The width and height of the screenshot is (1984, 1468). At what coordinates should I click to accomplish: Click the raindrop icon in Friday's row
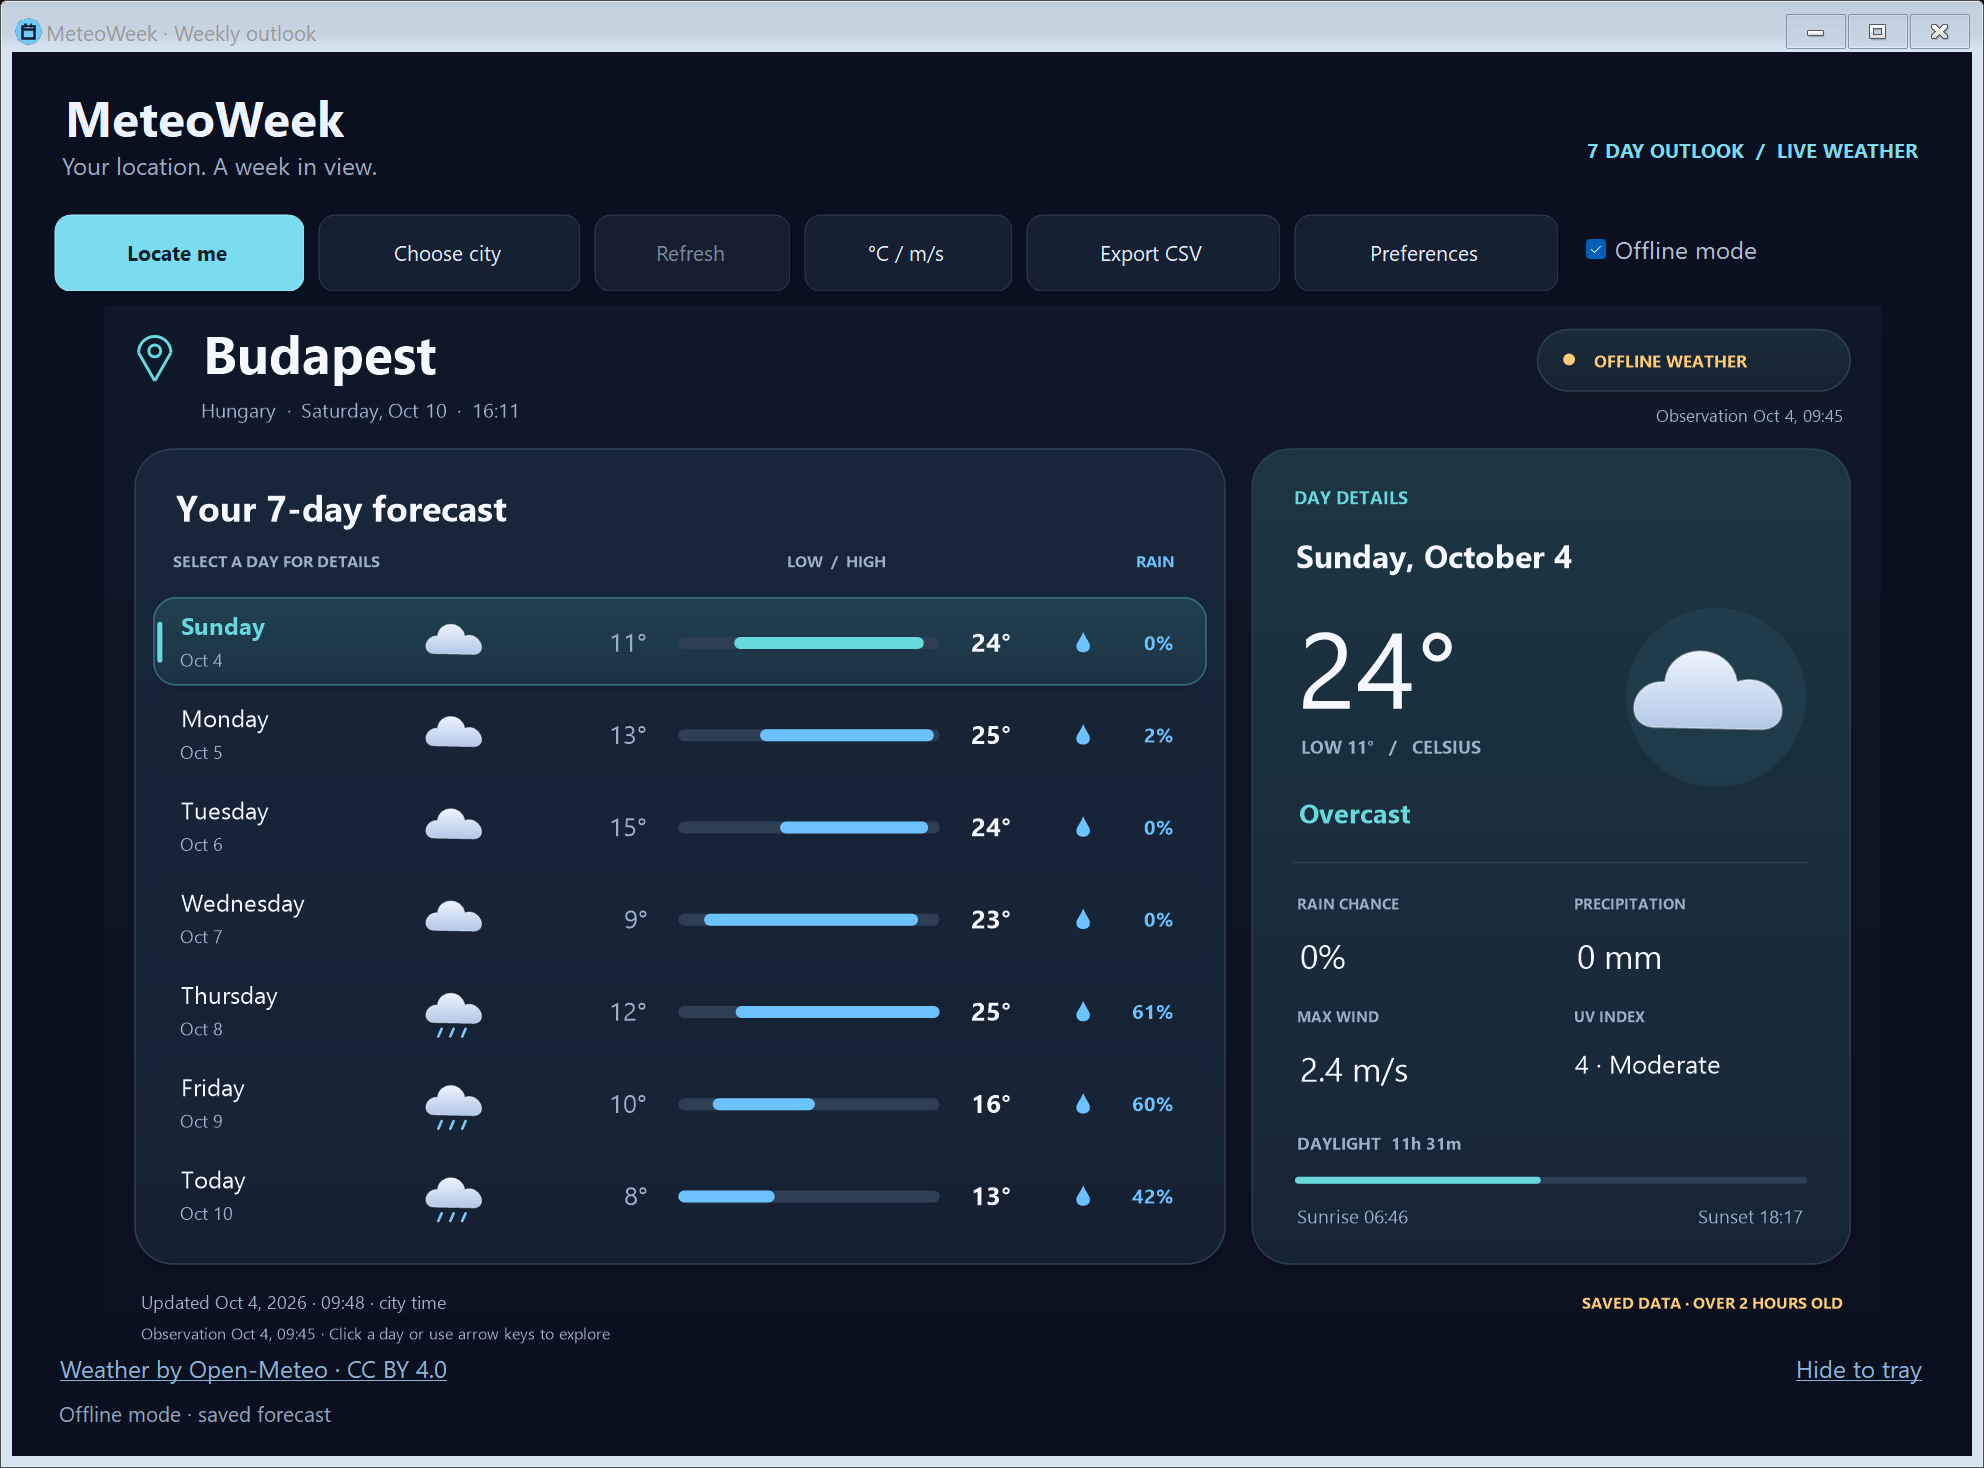tap(1083, 1103)
